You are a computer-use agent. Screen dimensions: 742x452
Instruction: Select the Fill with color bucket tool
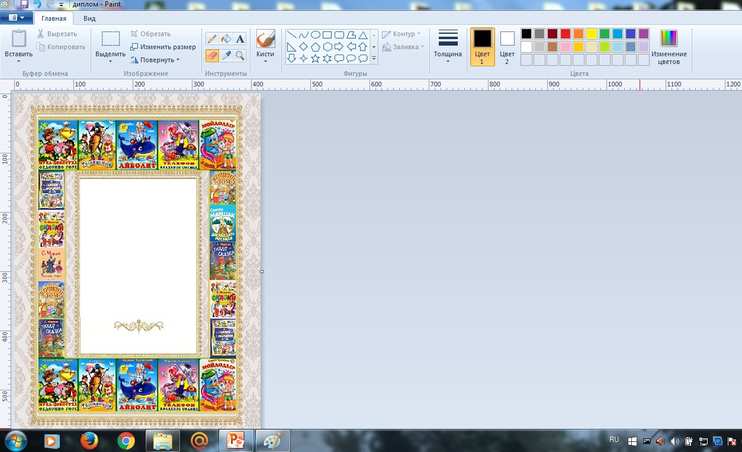tap(226, 39)
